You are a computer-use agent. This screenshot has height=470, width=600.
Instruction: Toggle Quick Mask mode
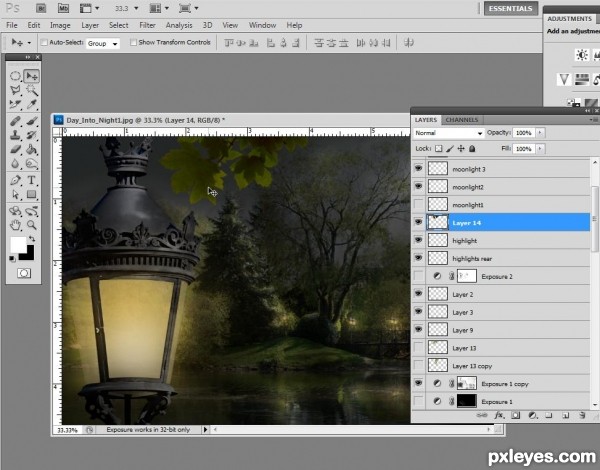pyautogui.click(x=24, y=273)
